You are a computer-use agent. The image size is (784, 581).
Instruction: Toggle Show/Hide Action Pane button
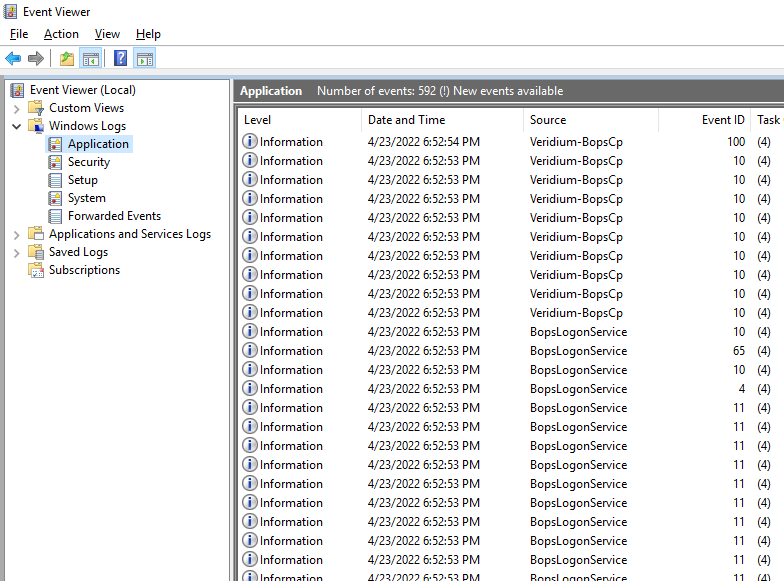point(145,58)
